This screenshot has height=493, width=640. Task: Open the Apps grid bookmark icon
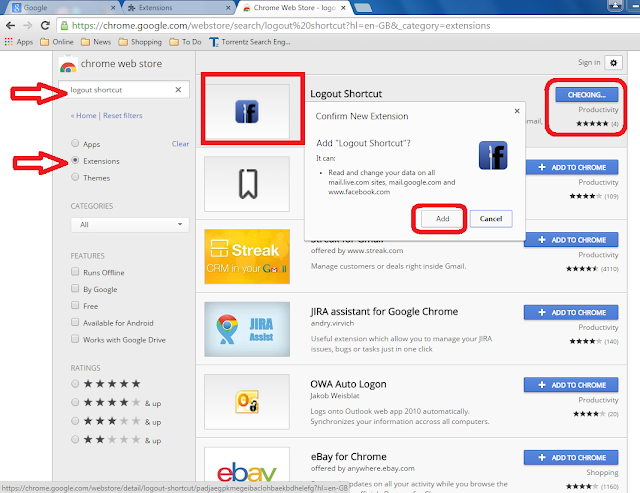(x=9, y=42)
